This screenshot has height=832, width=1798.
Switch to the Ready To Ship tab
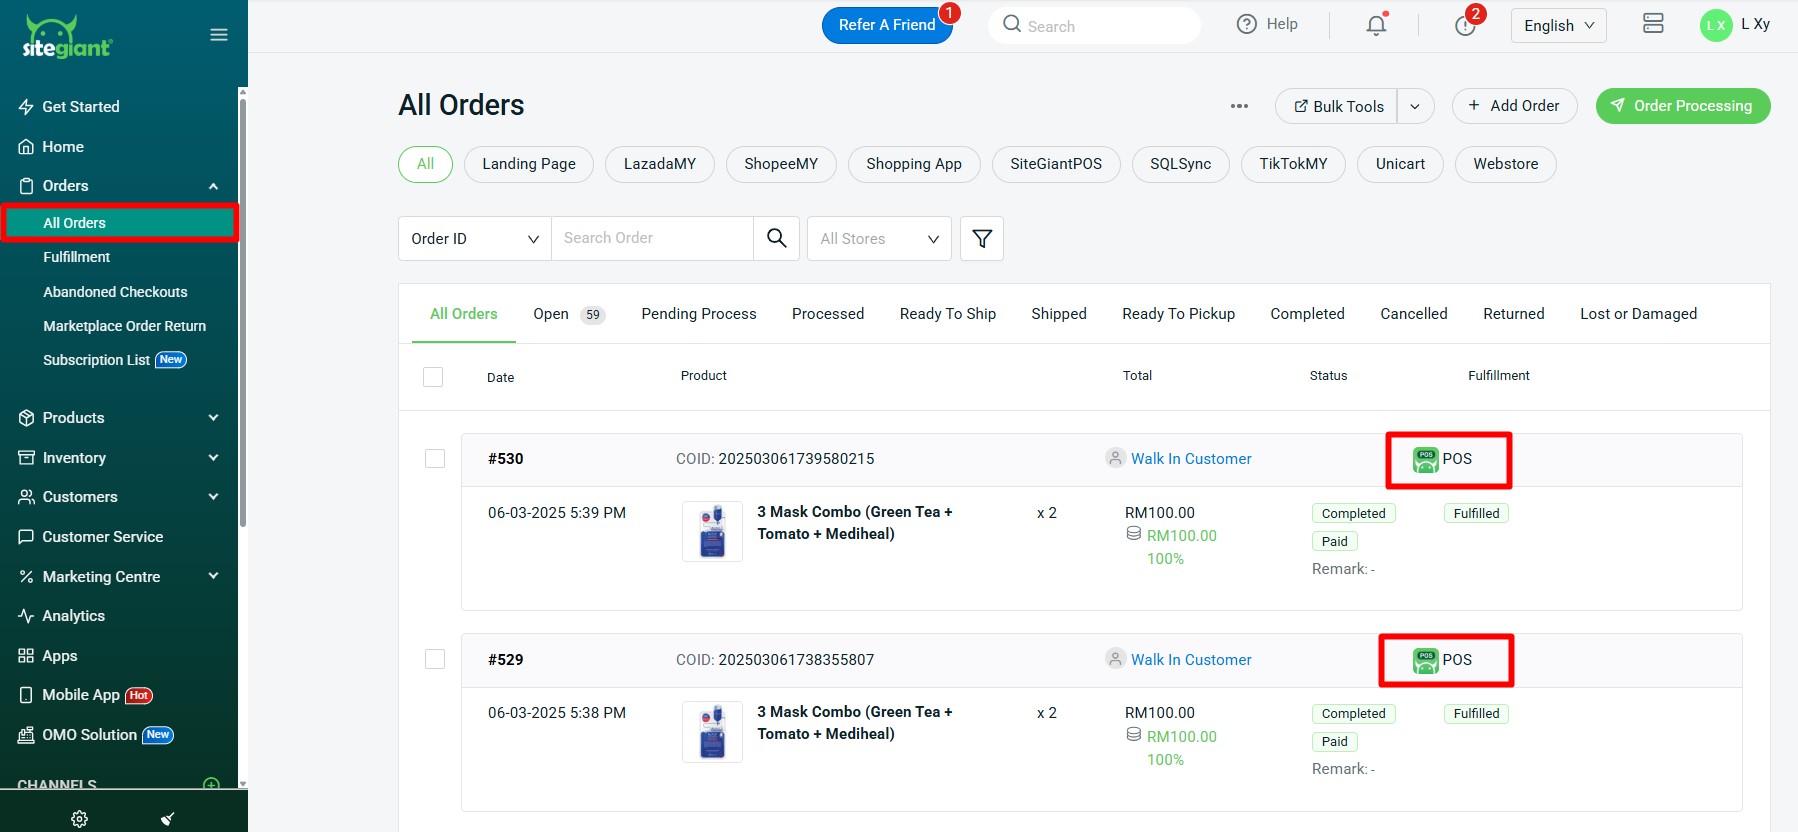(947, 314)
